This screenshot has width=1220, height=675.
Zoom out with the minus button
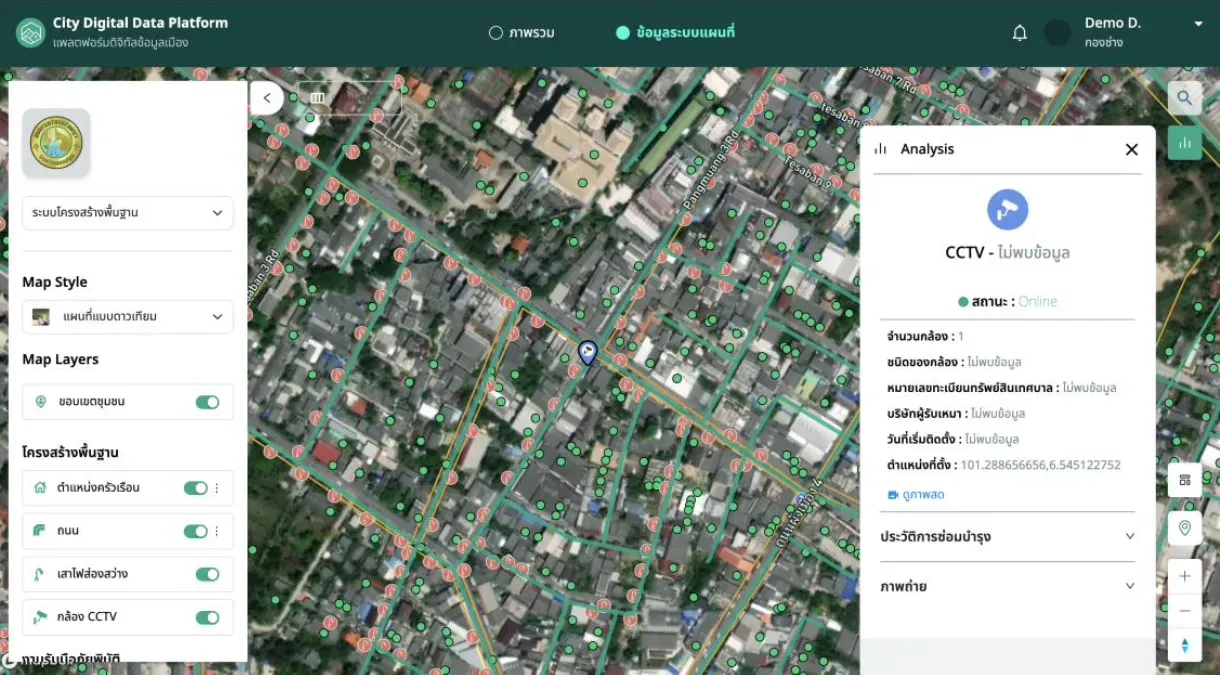tap(1184, 611)
